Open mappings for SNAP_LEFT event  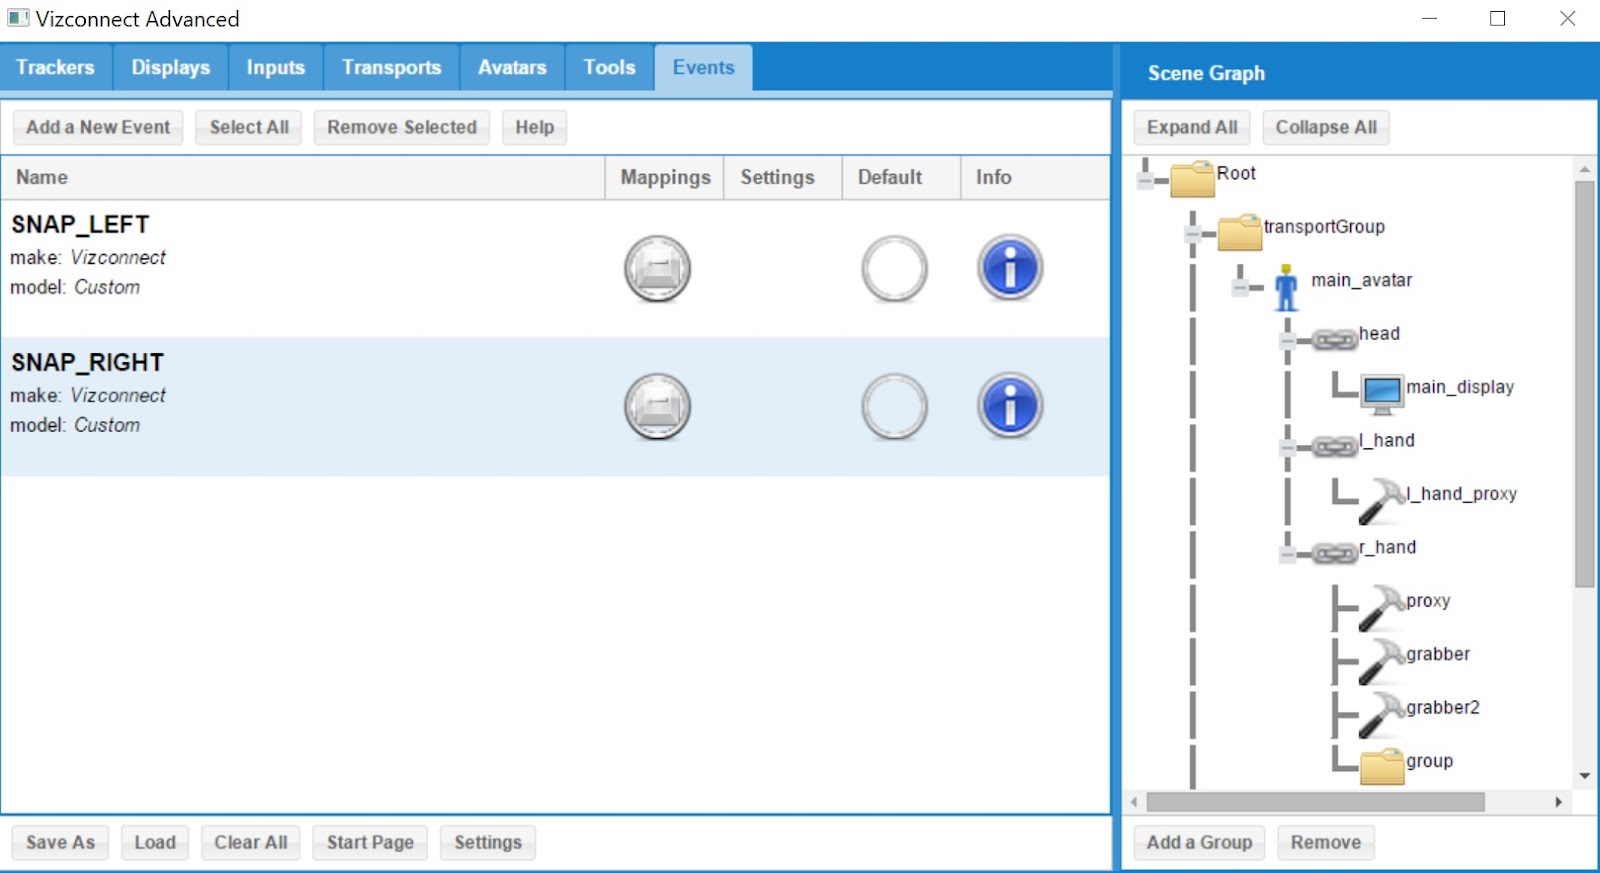[x=657, y=269]
